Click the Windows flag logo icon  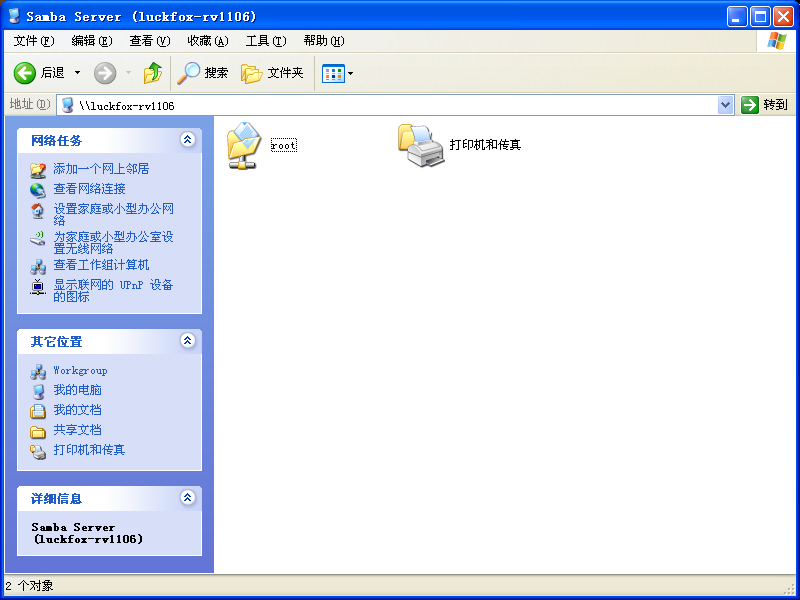(x=776, y=41)
